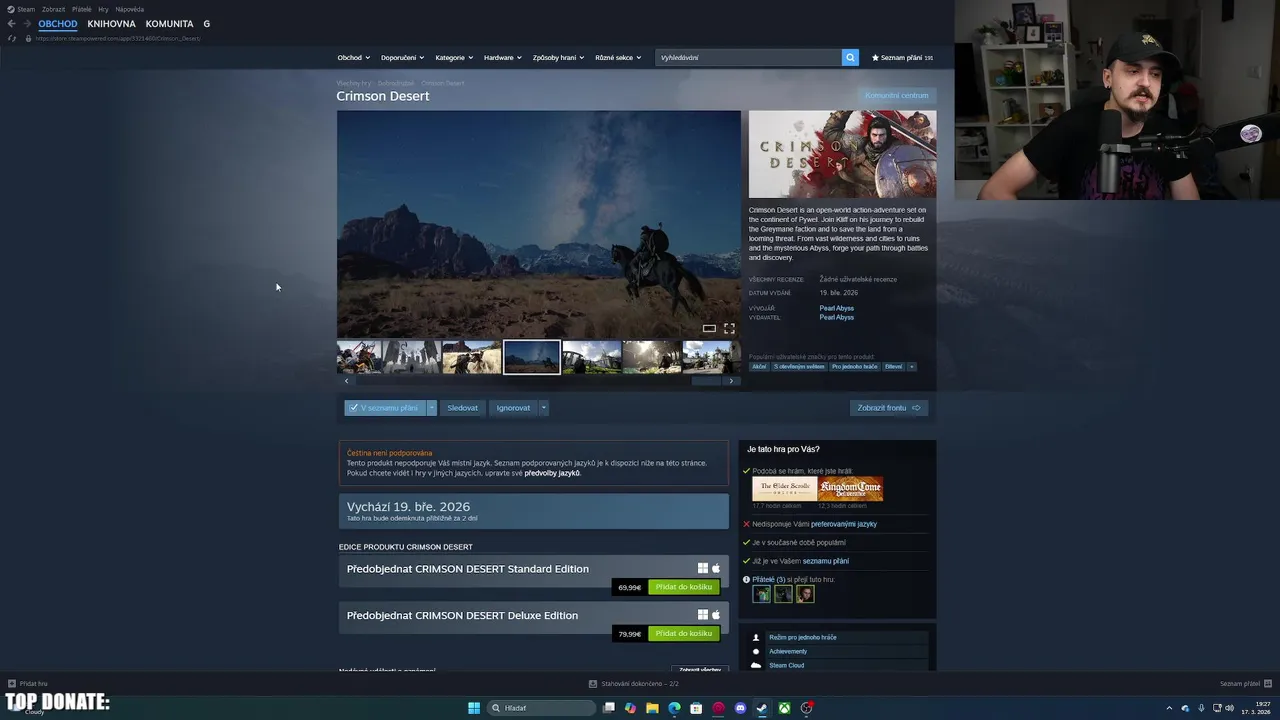1280x720 pixels.
Task: Click the single-player mode person icon
Action: pyautogui.click(x=756, y=637)
